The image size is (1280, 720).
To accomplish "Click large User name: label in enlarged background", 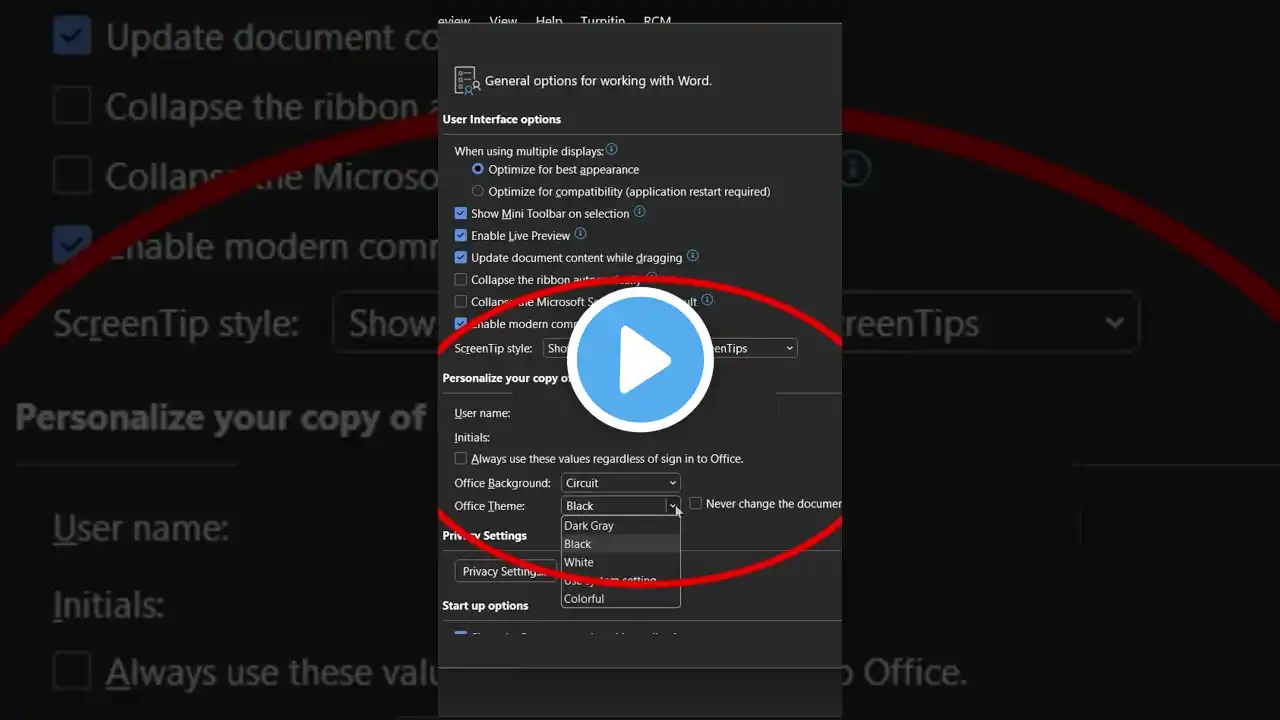I will 141,528.
